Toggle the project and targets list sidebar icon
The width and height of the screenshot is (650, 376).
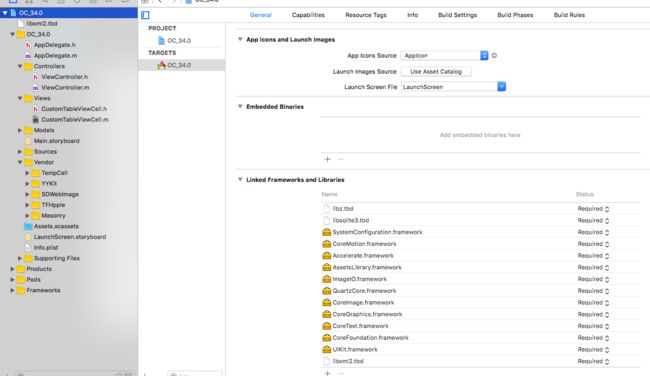[x=145, y=15]
